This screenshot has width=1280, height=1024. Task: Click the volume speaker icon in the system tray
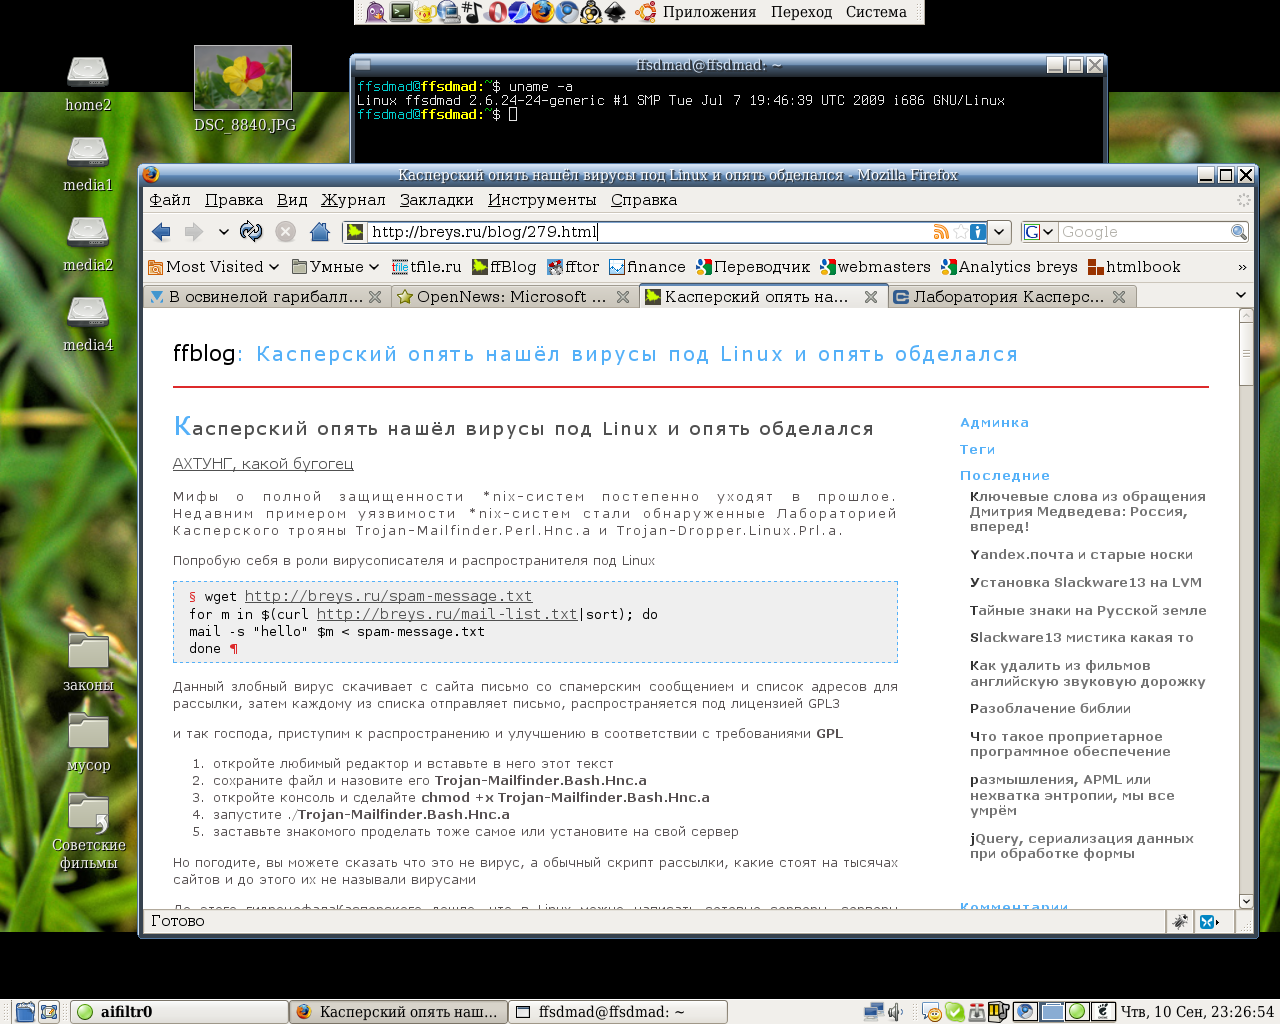click(x=895, y=1012)
